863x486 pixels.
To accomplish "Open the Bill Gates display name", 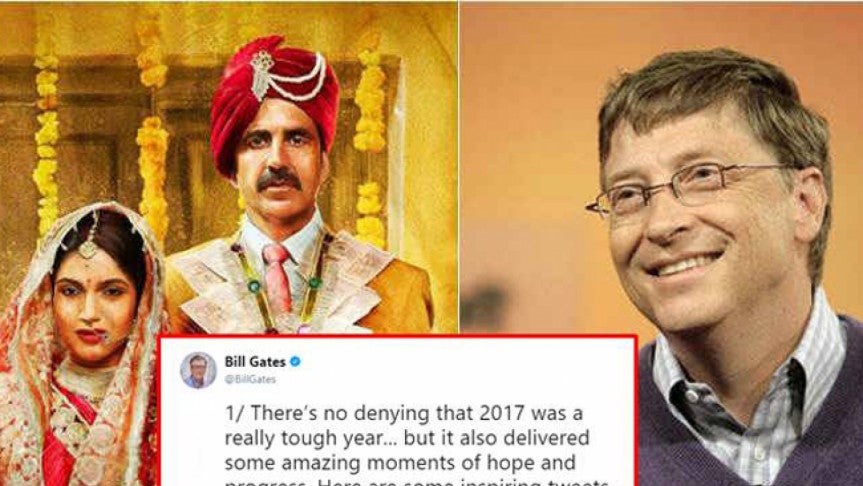I will [x=255, y=362].
